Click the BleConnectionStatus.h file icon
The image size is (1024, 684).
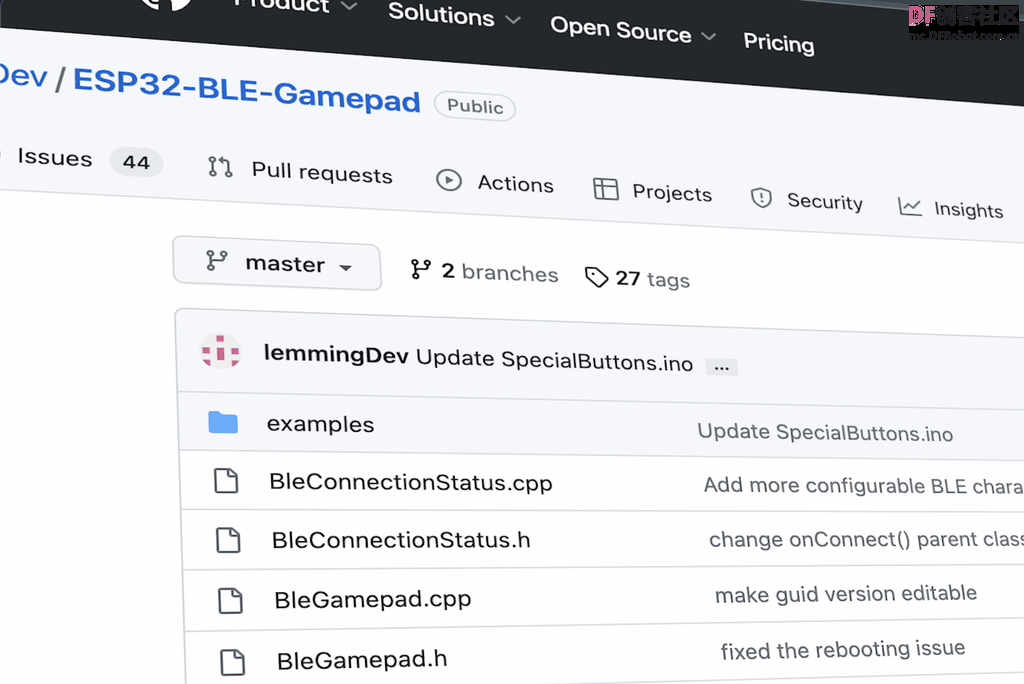228,540
